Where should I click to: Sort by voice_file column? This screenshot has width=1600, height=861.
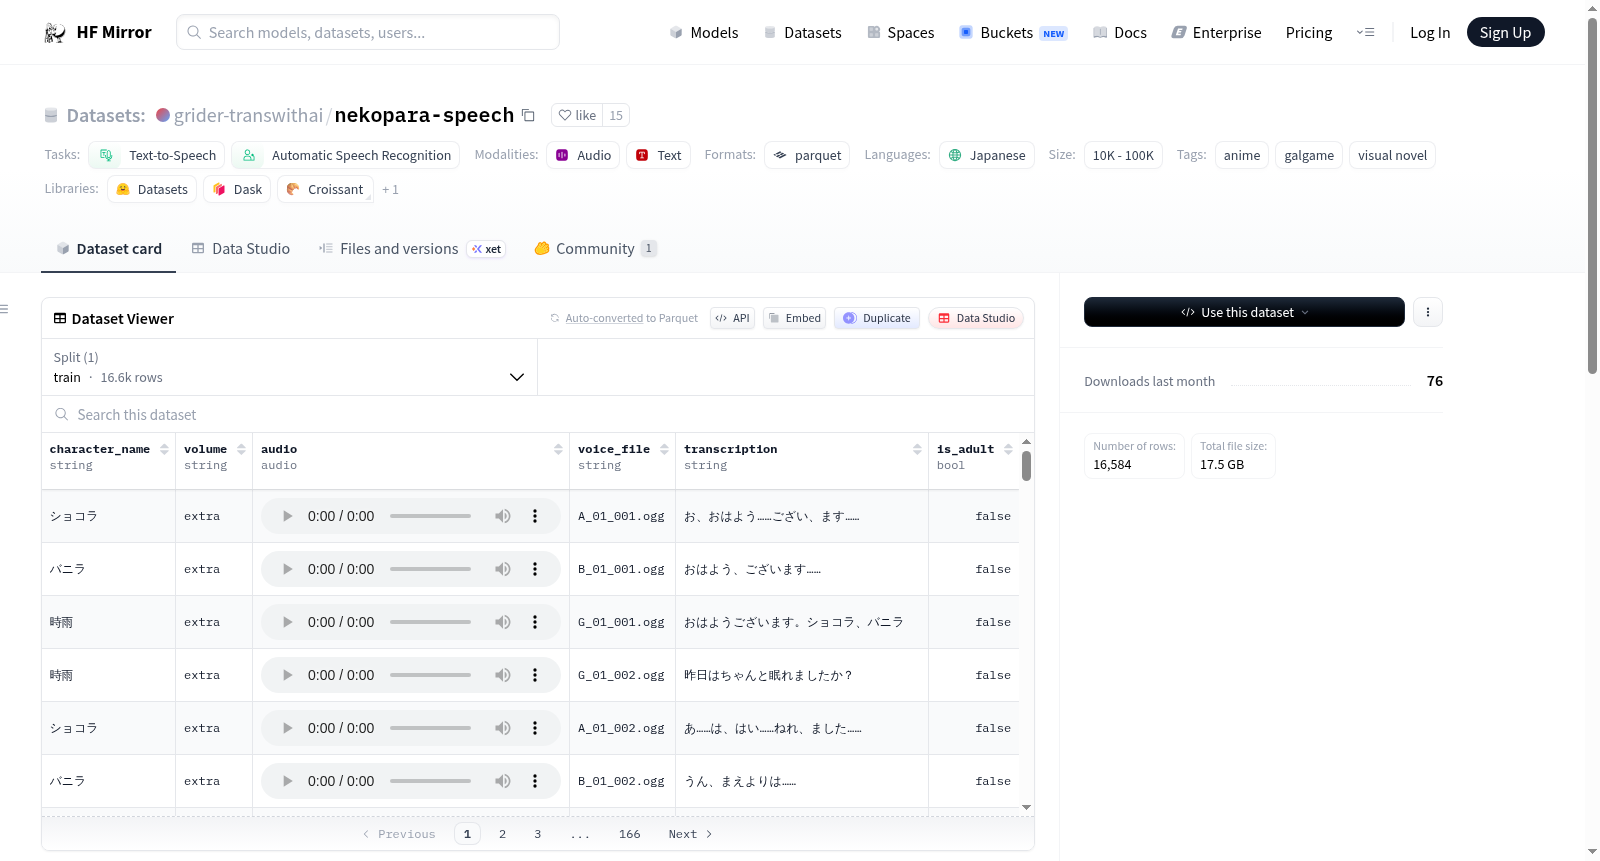[663, 450]
